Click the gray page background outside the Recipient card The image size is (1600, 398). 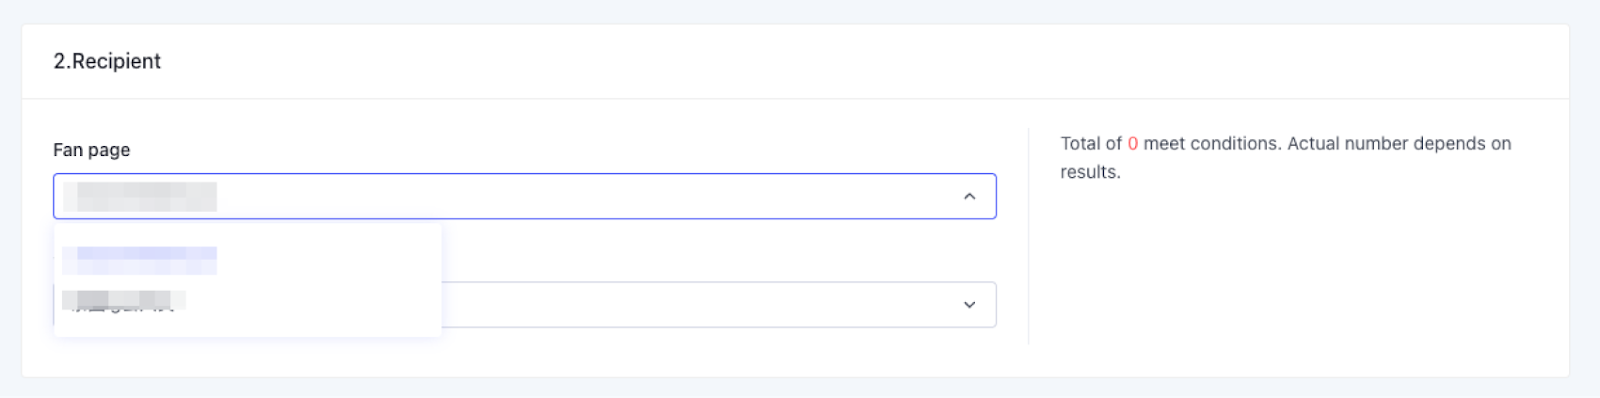[x=800, y=10]
